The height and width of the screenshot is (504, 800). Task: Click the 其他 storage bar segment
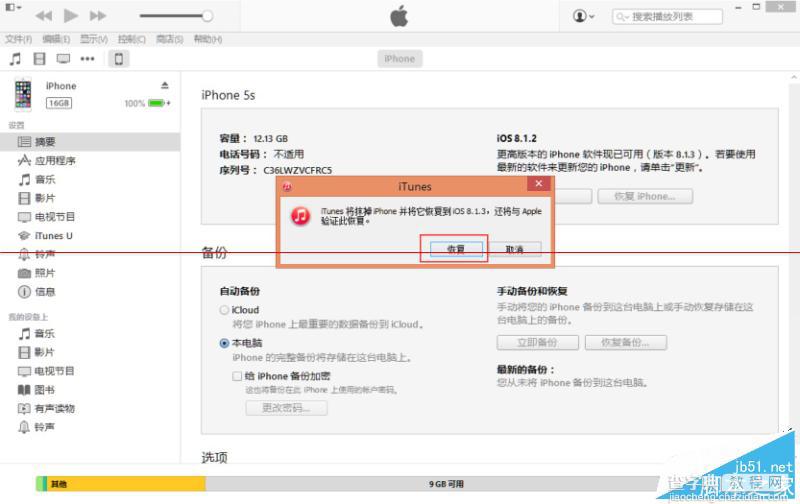[x=126, y=484]
